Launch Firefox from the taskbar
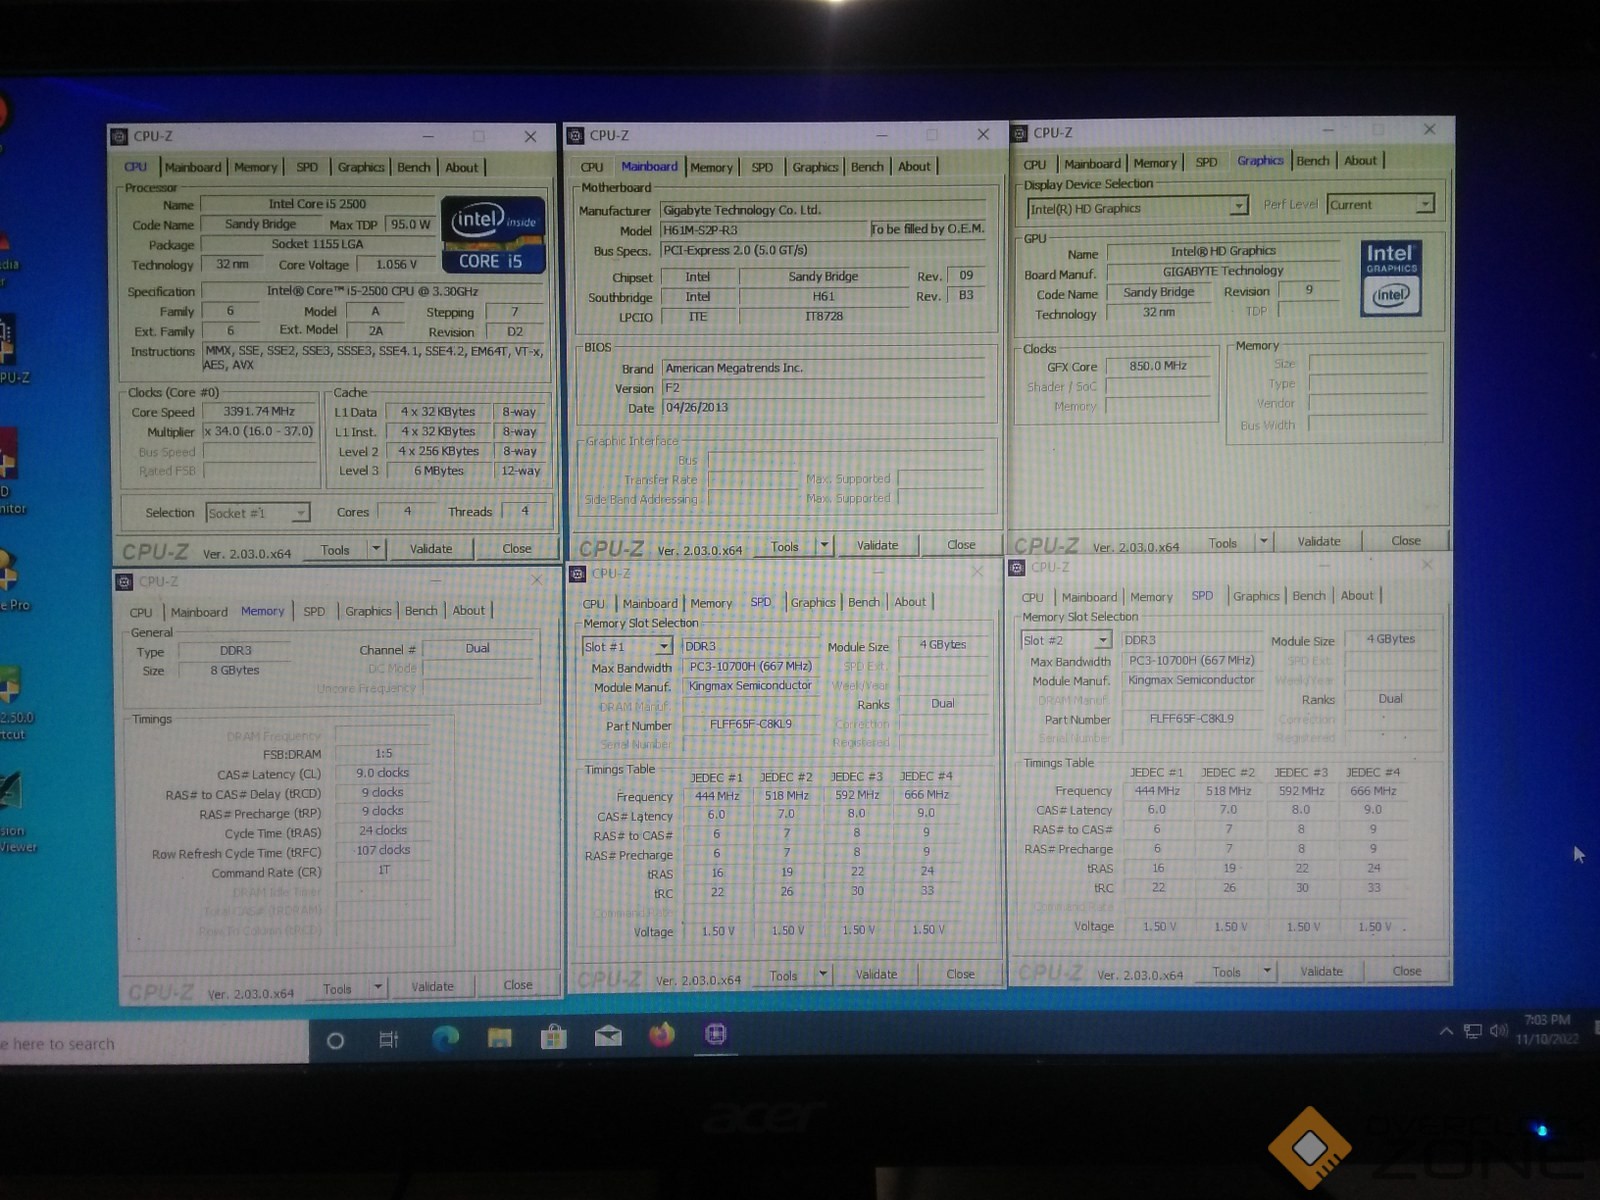This screenshot has height=1200, width=1600. coord(661,1034)
